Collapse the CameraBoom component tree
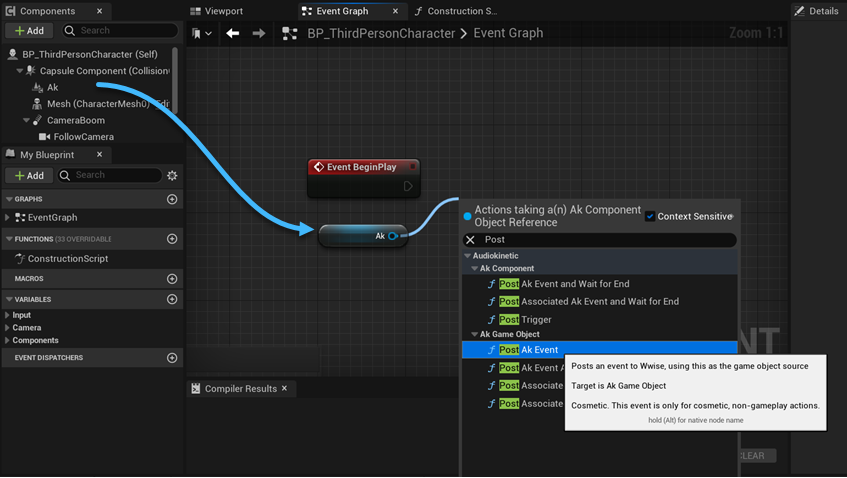Viewport: 847px width, 478px height. point(26,120)
